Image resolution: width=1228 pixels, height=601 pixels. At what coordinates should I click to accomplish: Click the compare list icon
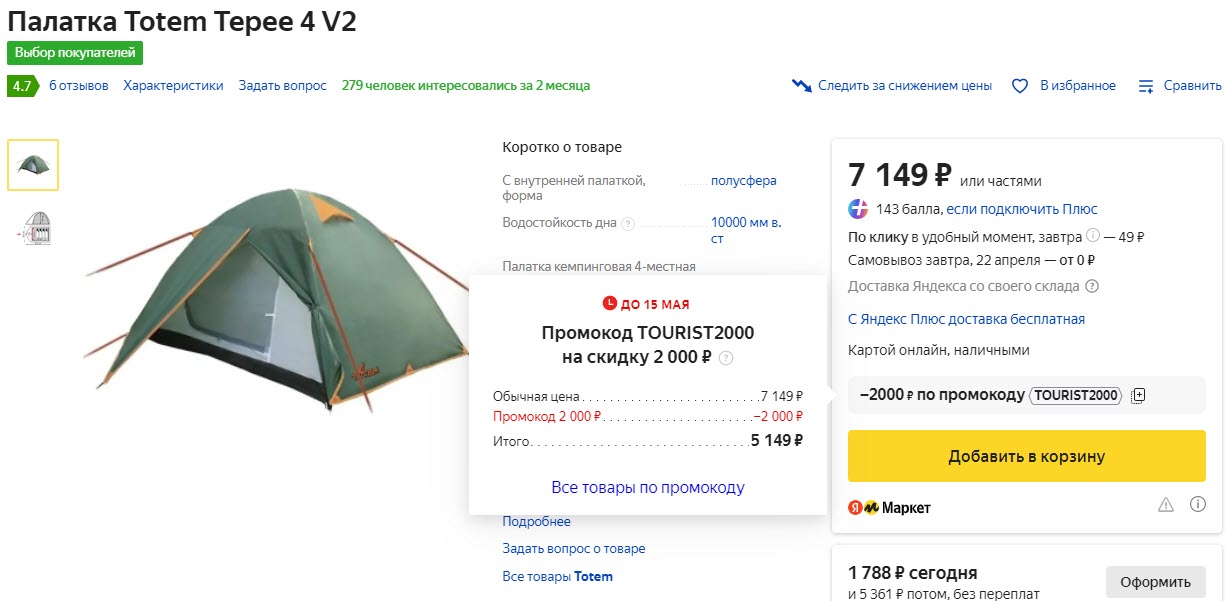1147,86
